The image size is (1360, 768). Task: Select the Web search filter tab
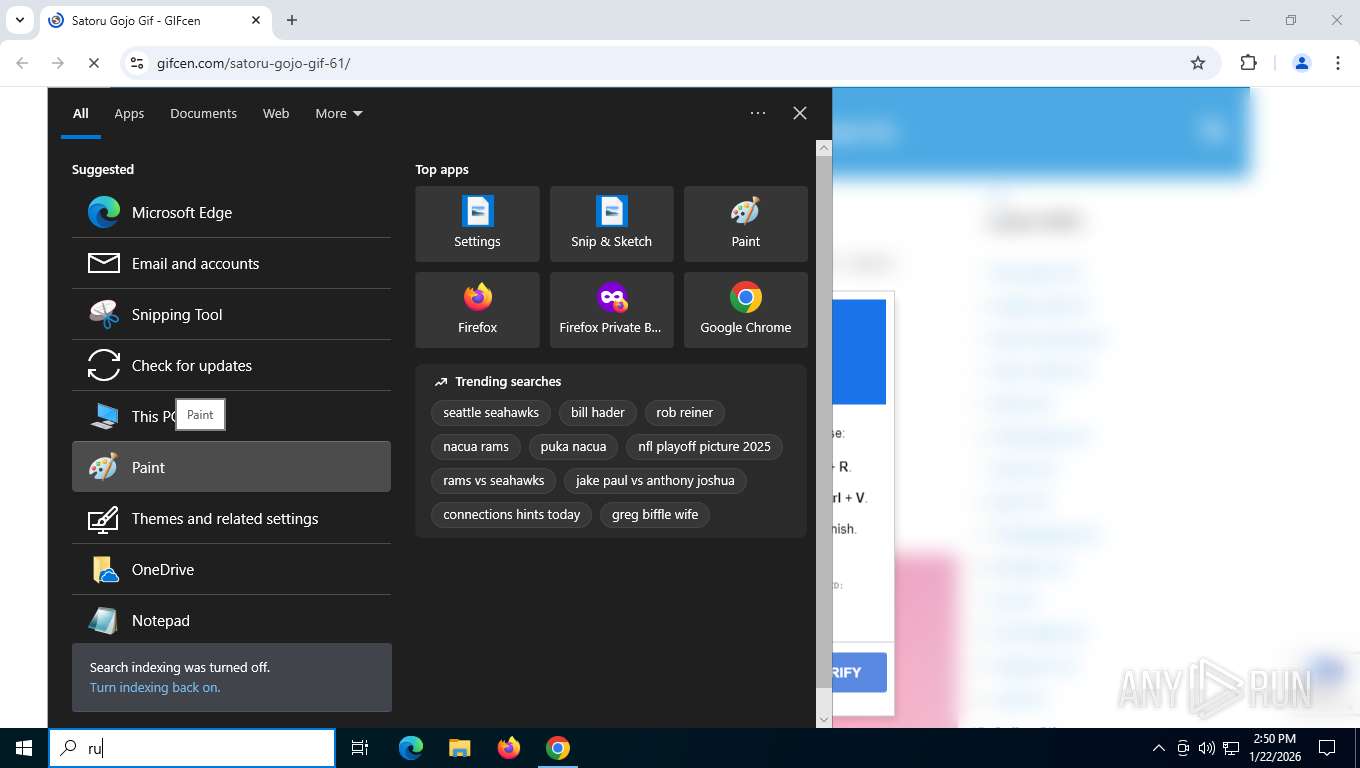point(276,114)
